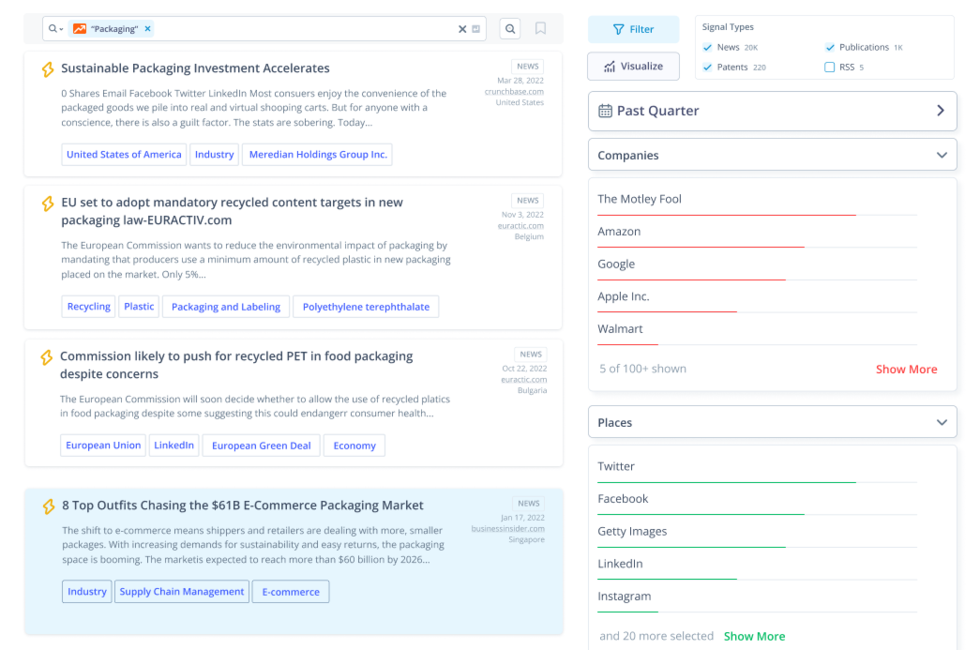This screenshot has height=650, width=980.
Task: Collapse the Places section
Action: (x=941, y=422)
